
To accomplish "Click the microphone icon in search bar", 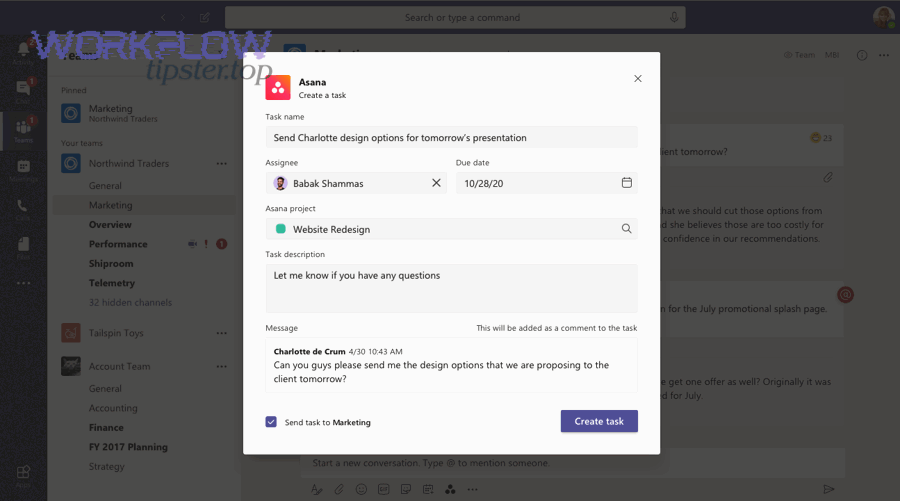I will pos(674,17).
